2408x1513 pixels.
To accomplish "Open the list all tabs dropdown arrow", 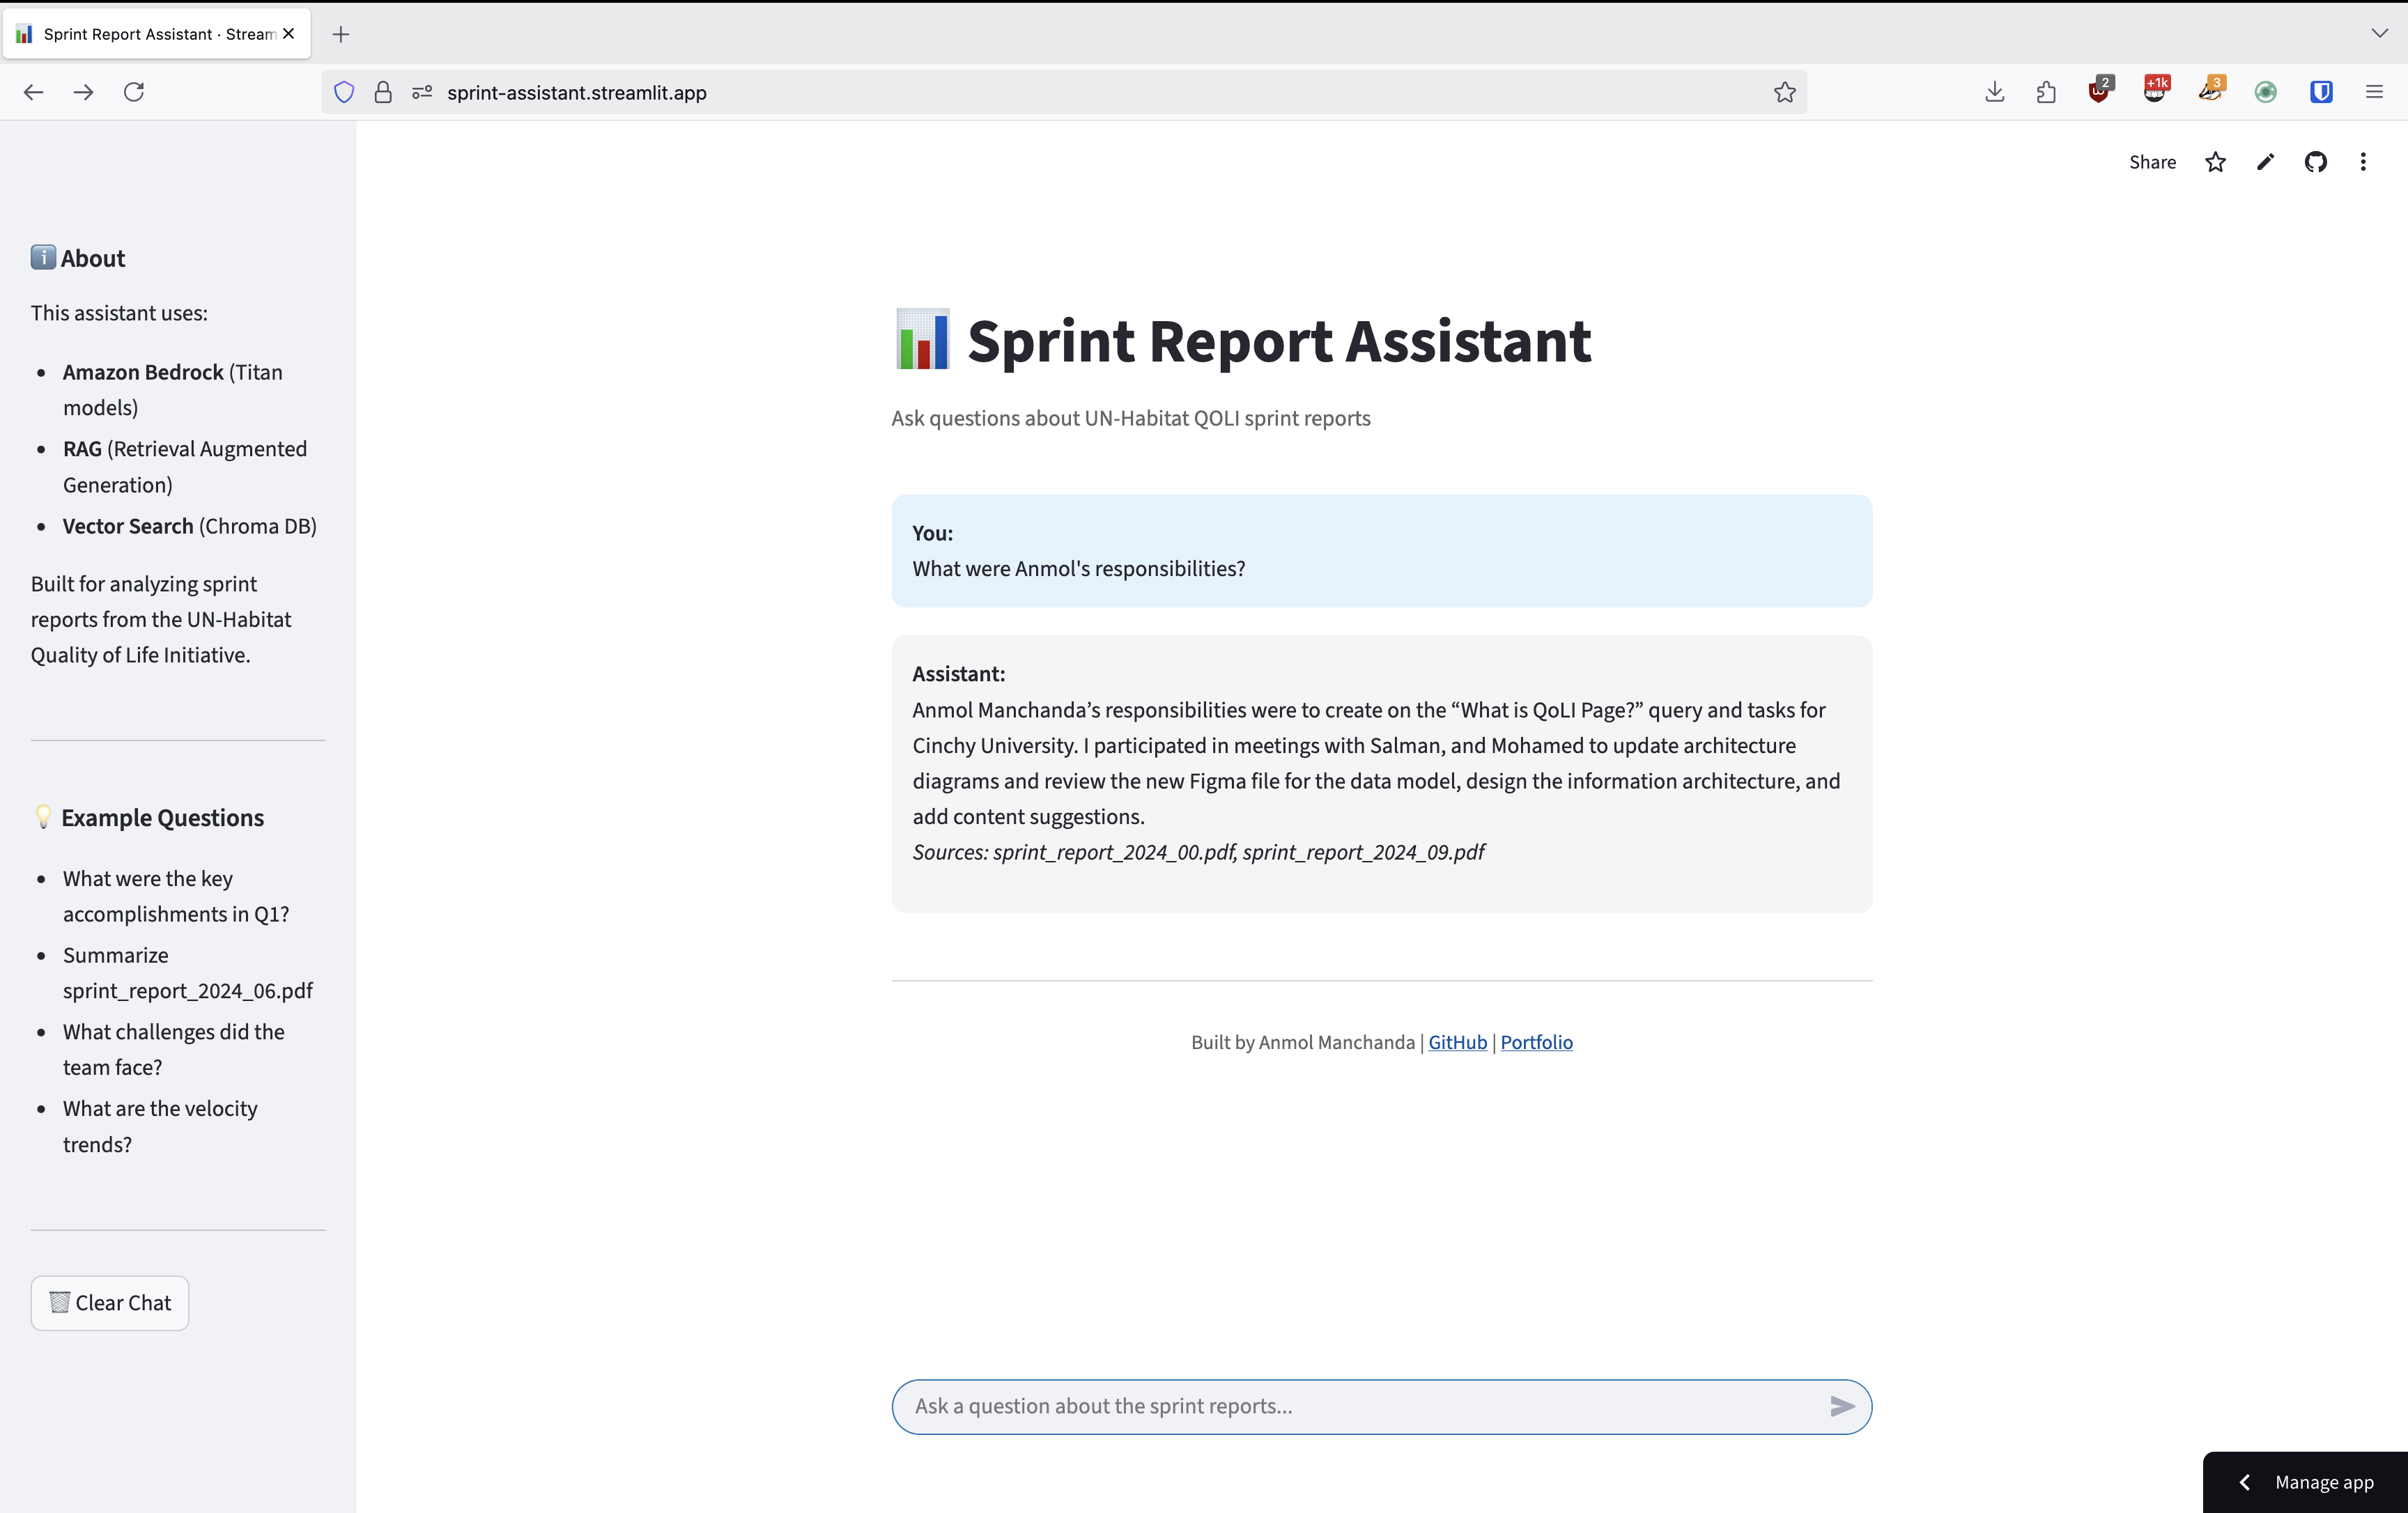I will [x=2379, y=33].
